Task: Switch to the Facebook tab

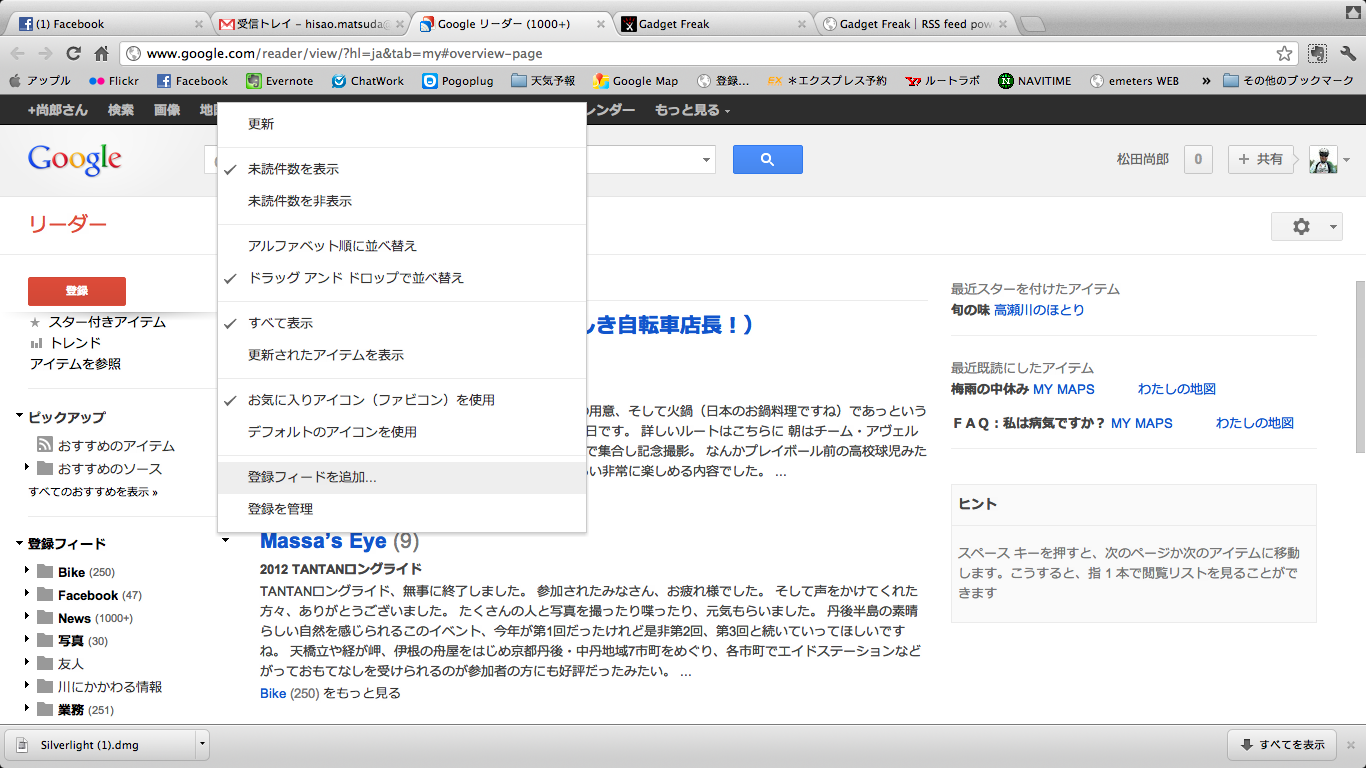Action: pyautogui.click(x=110, y=23)
